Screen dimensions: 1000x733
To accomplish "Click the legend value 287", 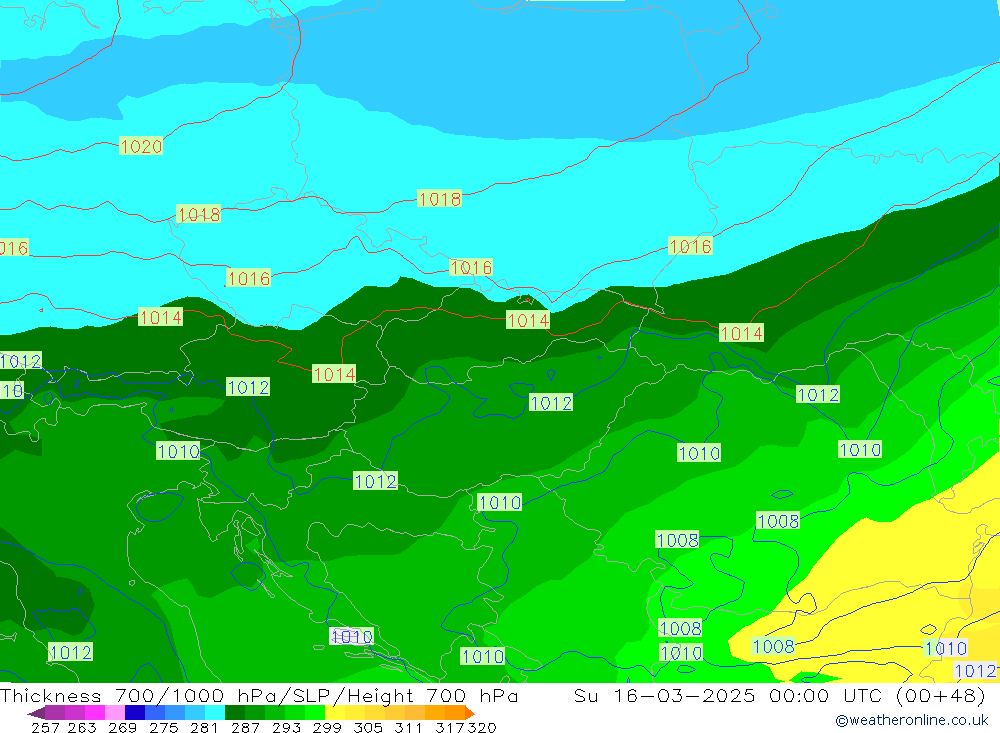I will click(245, 727).
